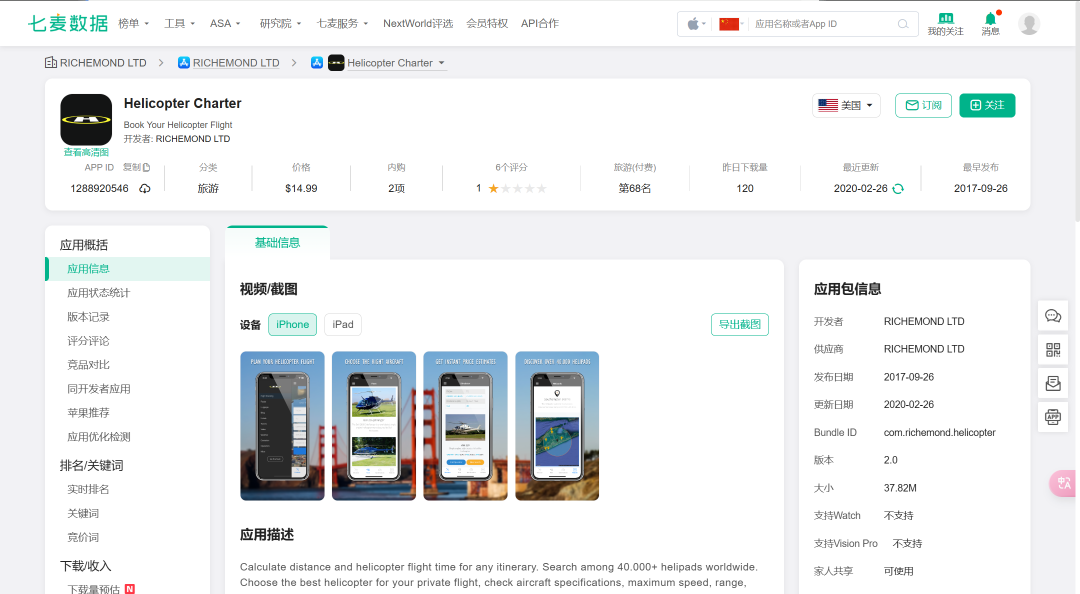Viewport: 1080px width, 594px height.
Task: Open 会员特权 menu item
Action: (487, 23)
